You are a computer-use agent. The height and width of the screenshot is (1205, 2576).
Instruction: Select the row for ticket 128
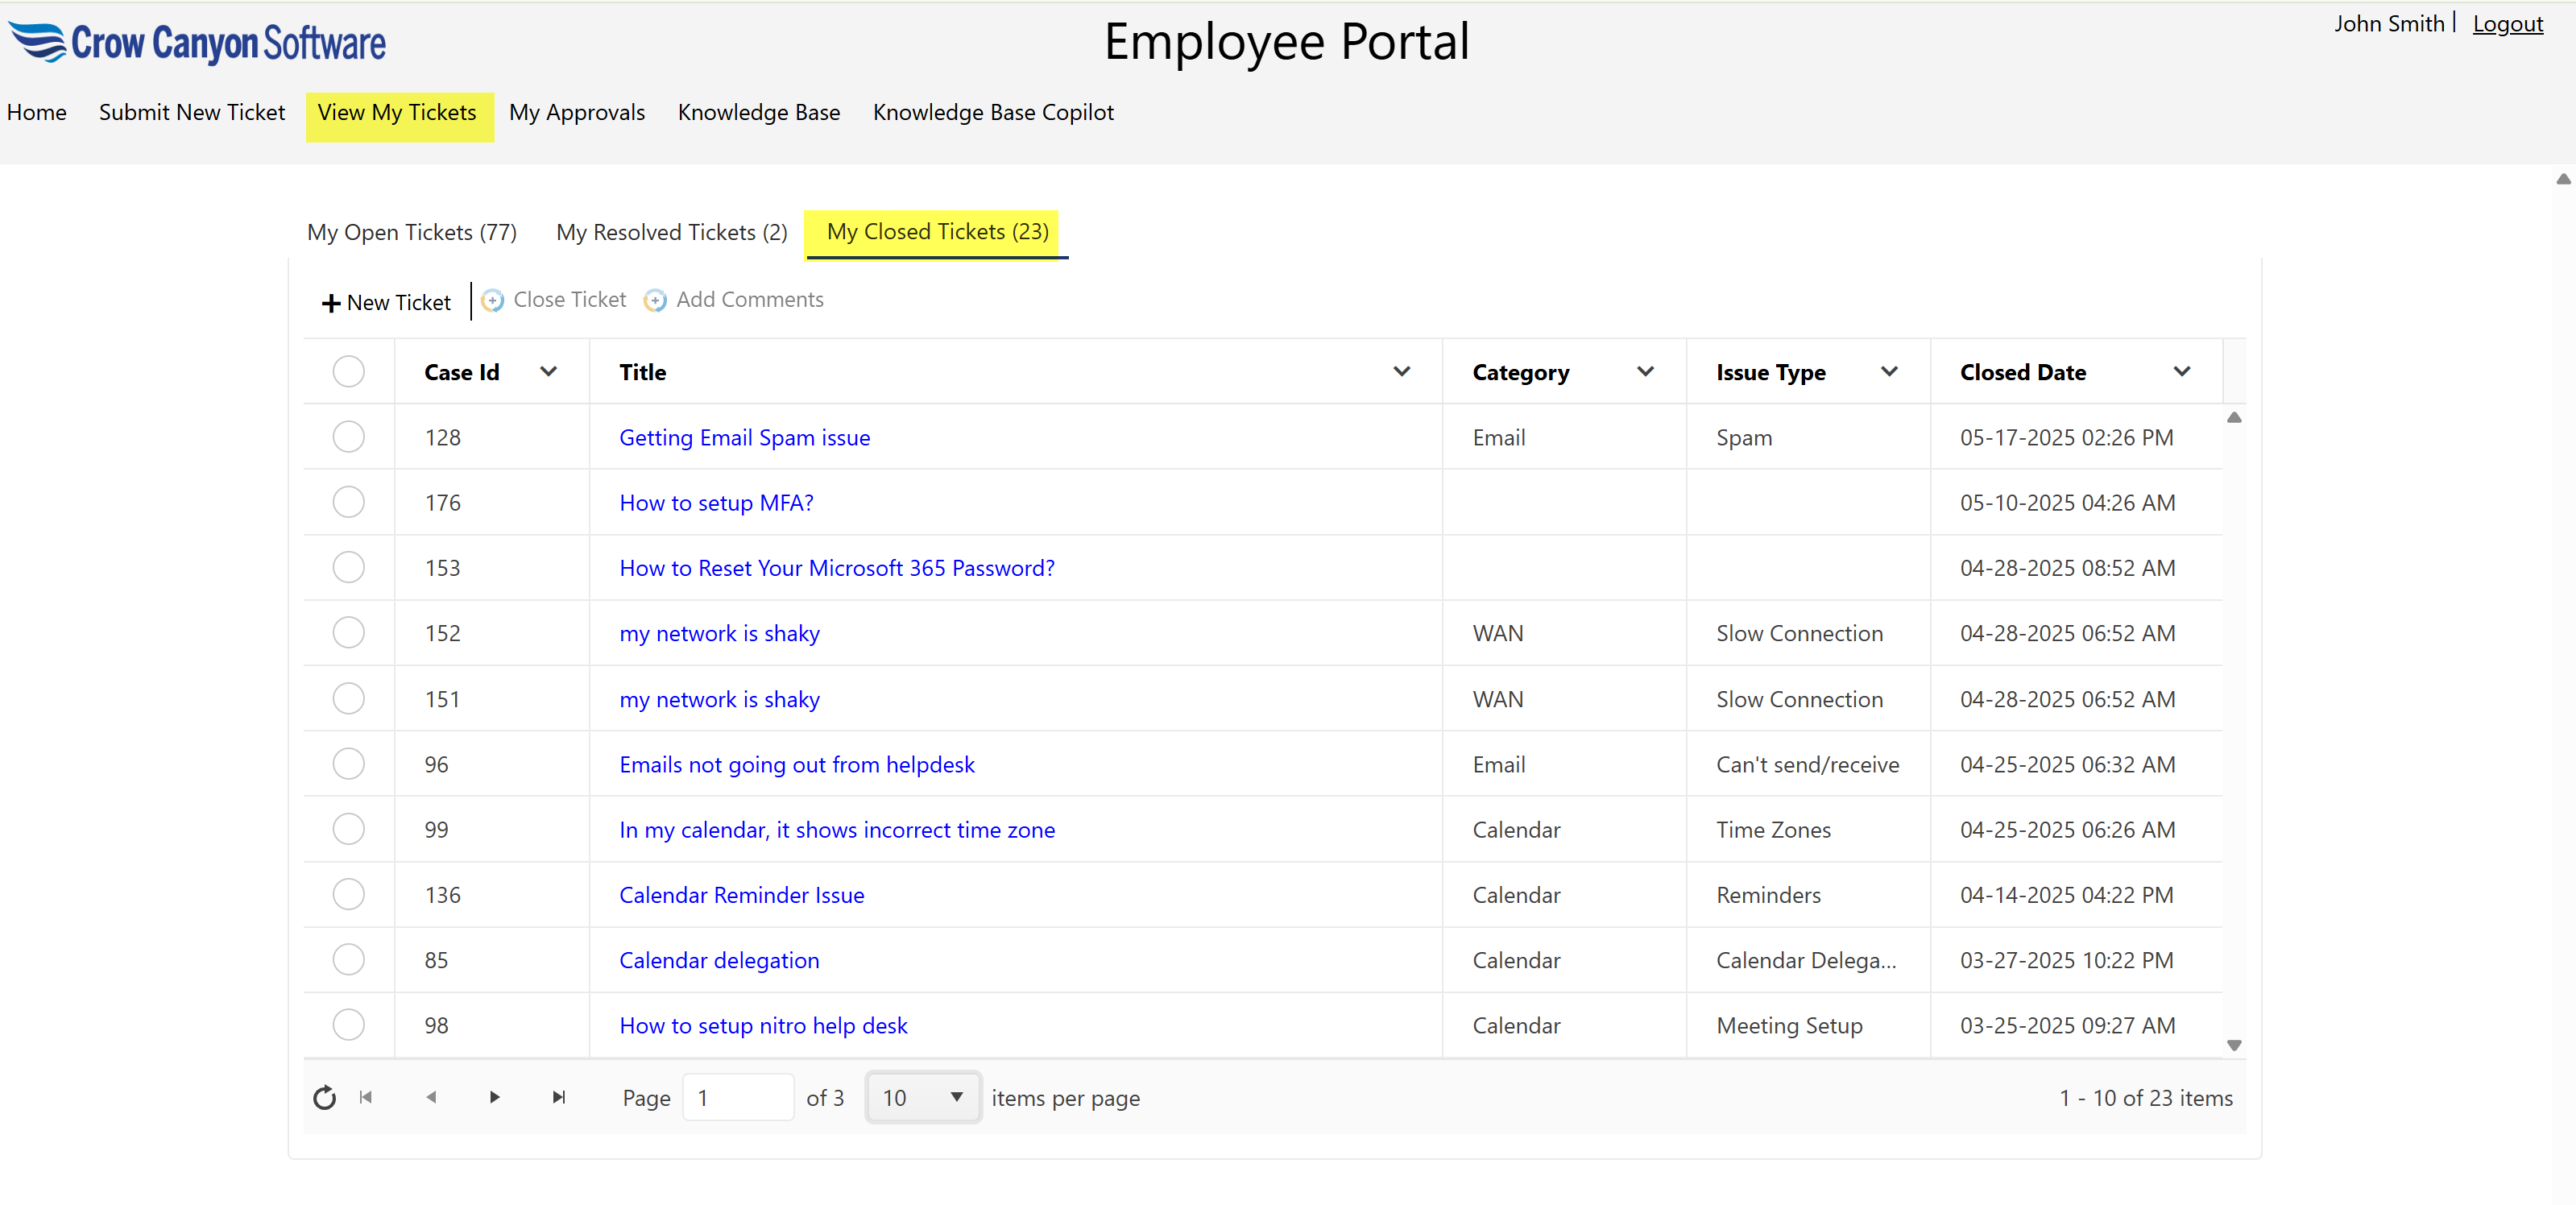point(348,437)
